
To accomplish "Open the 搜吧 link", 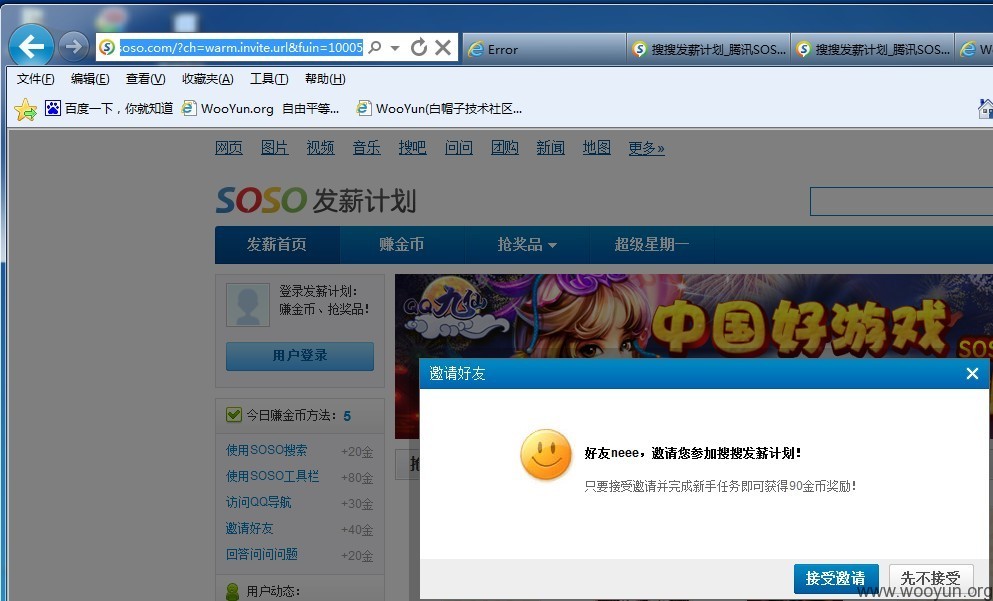I will click(x=412, y=148).
